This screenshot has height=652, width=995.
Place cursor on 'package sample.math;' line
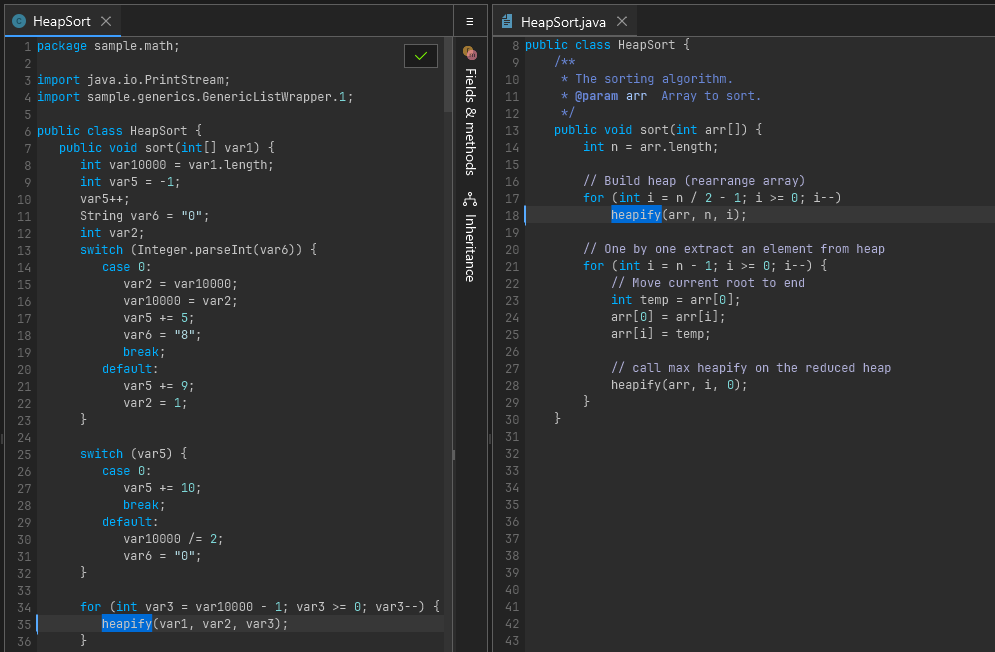point(108,46)
